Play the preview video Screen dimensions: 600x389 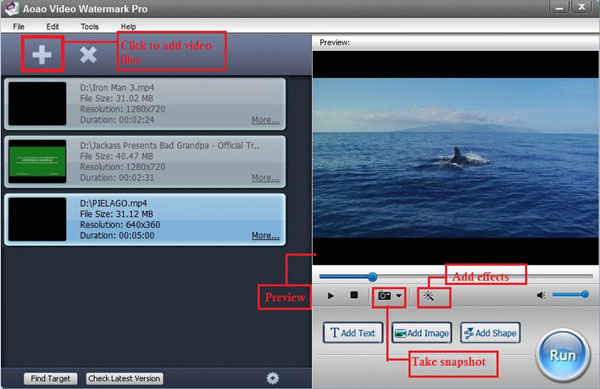tap(331, 296)
